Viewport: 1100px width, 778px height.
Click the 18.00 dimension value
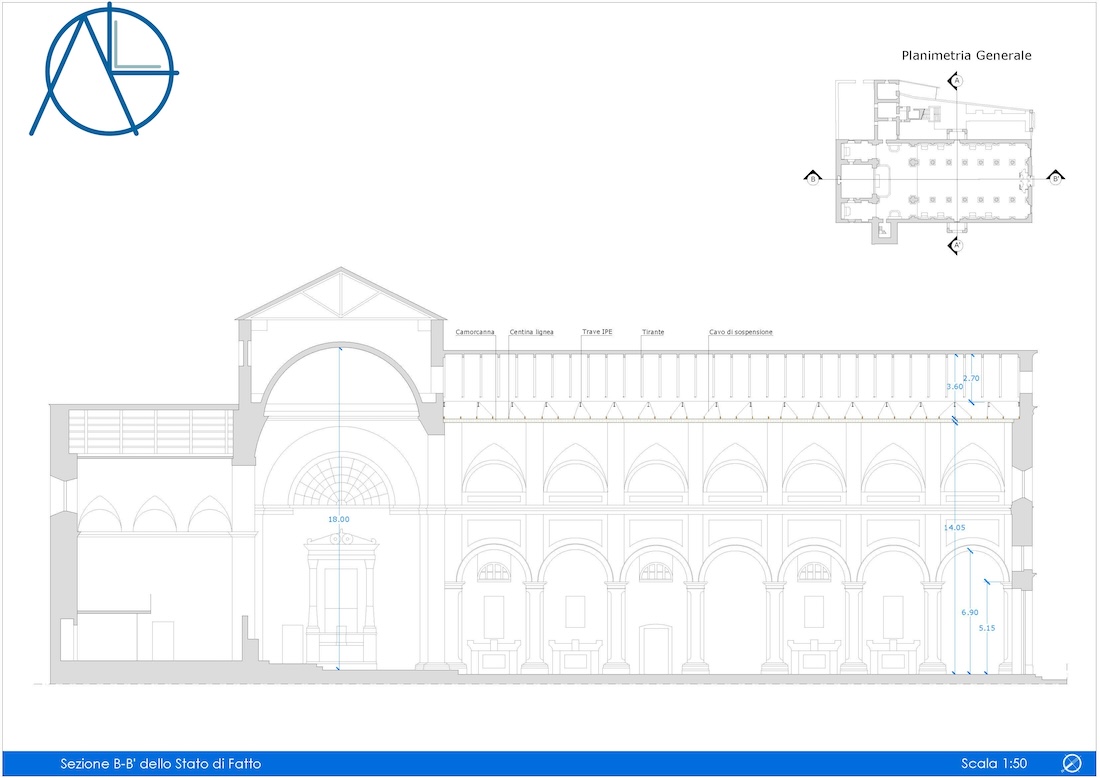(x=340, y=519)
